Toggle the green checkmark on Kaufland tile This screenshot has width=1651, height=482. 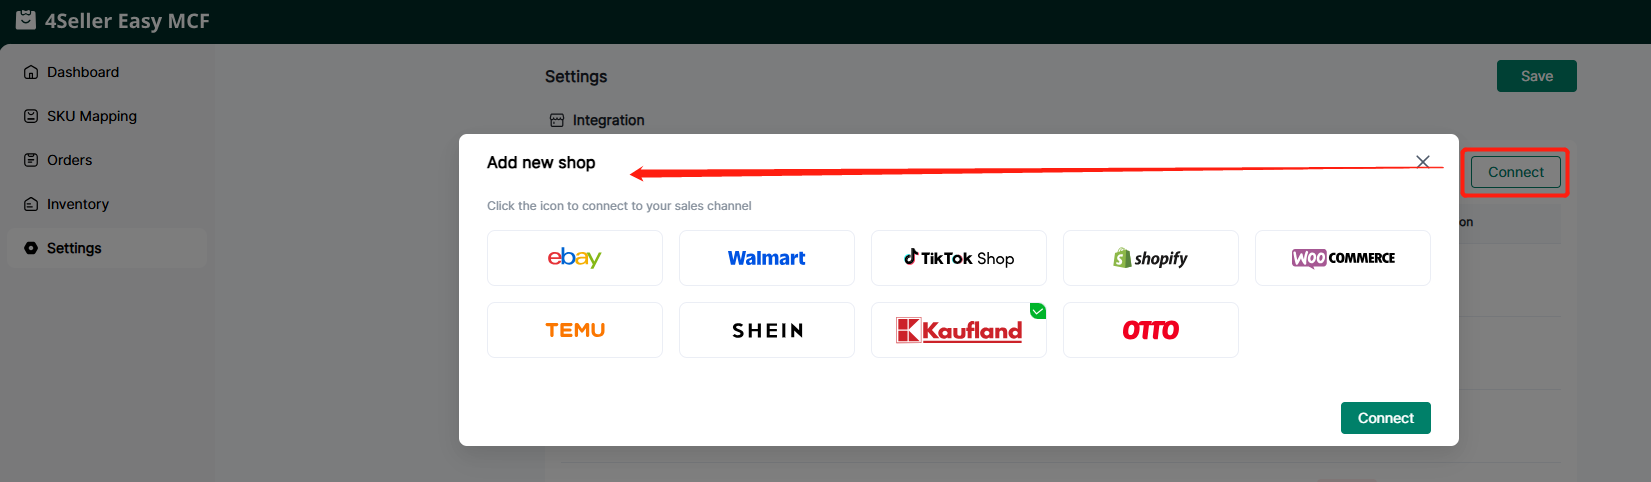pos(1038,311)
